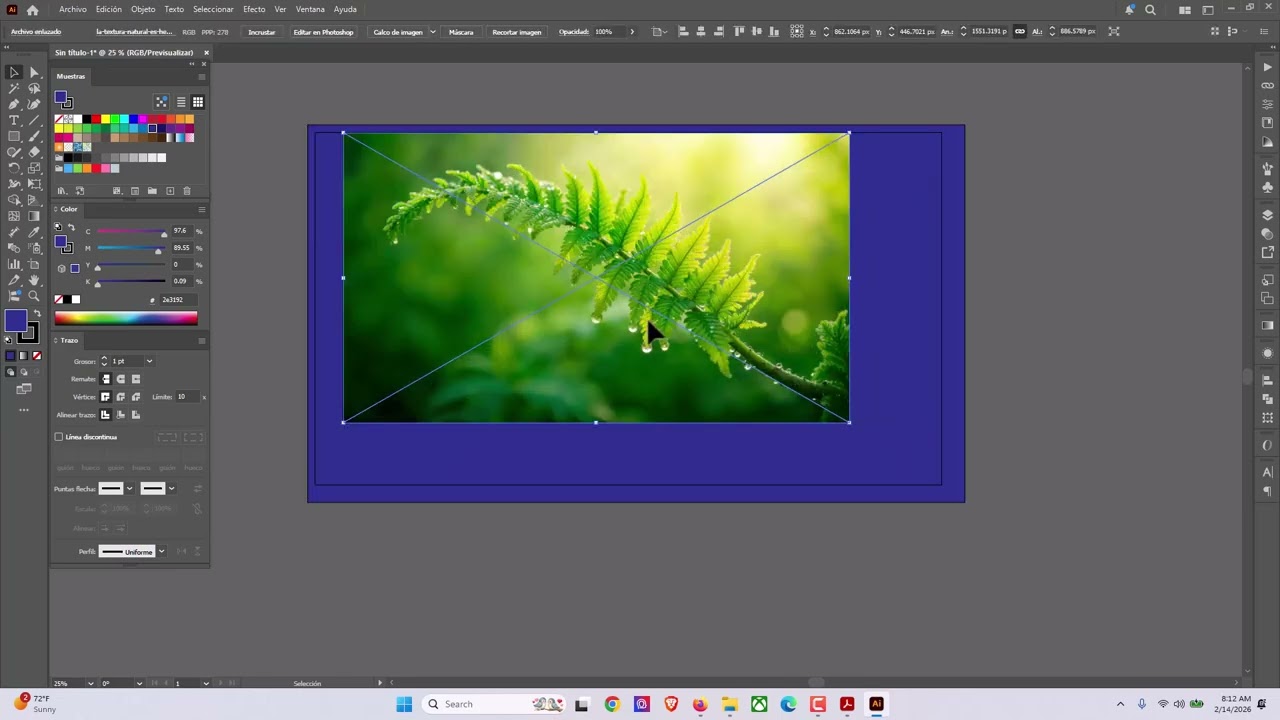Image resolution: width=1280 pixels, height=720 pixels.
Task: Collapse the Color panel
Action: pyautogui.click(x=57, y=209)
